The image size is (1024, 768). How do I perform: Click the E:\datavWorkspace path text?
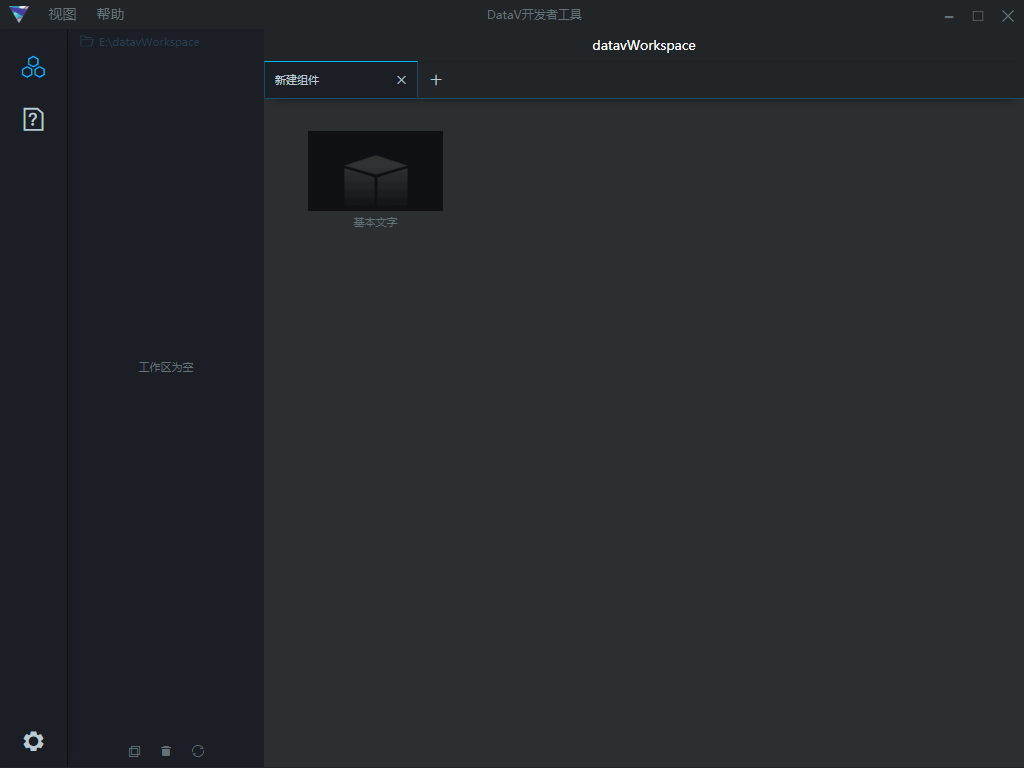[x=149, y=42]
